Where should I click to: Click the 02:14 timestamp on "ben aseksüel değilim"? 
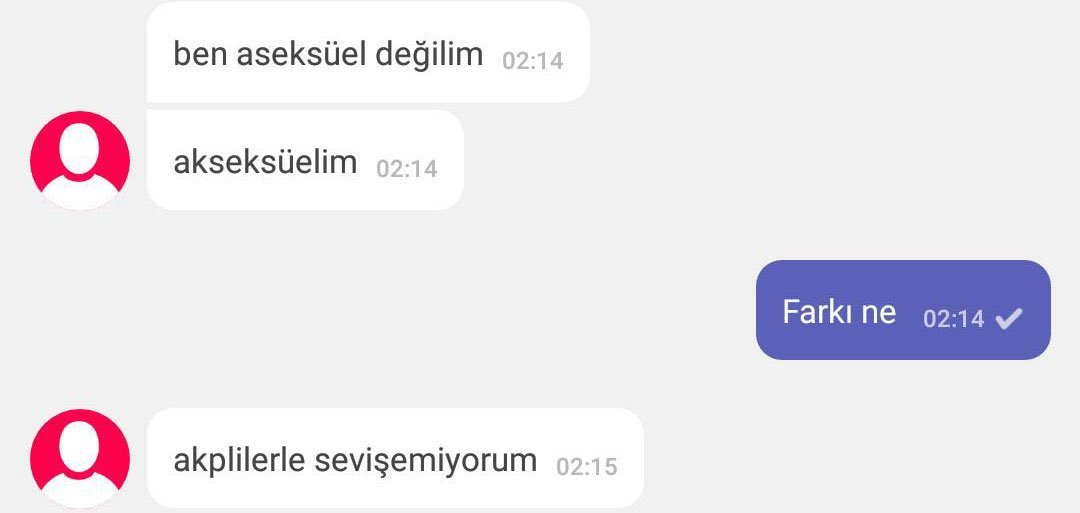pos(532,61)
